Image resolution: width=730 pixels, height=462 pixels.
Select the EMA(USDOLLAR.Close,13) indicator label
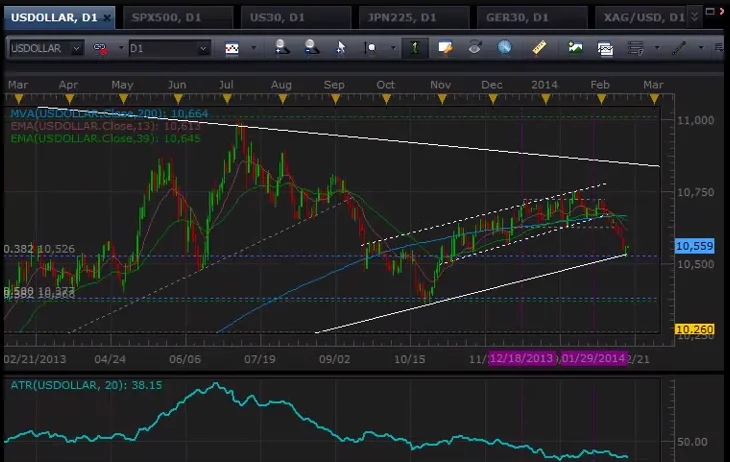coord(105,126)
